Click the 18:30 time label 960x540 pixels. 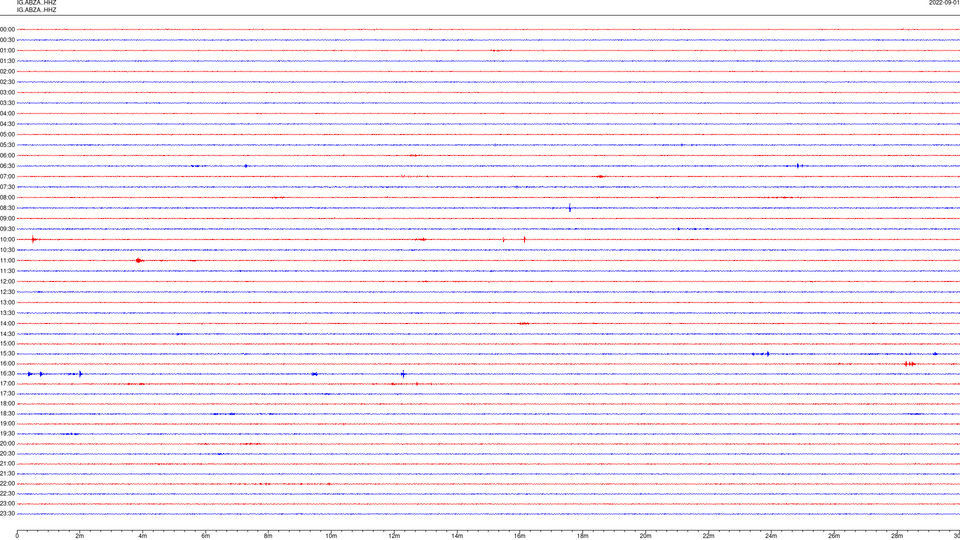(x=7, y=414)
